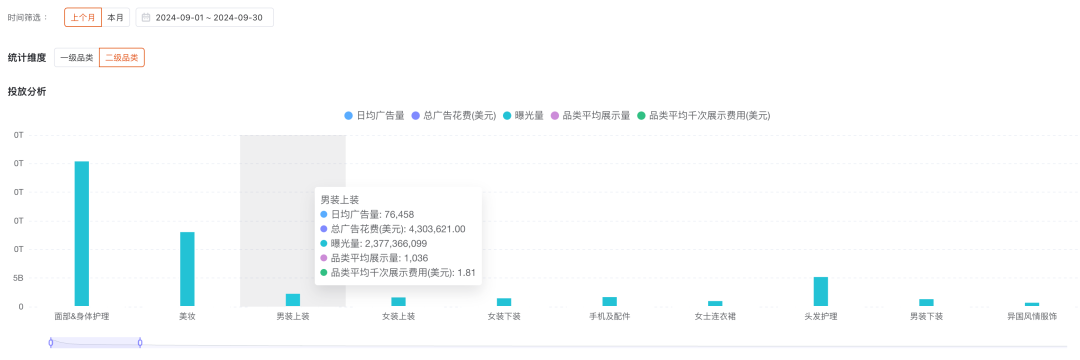The height and width of the screenshot is (360, 1080).
Task: Click the 面部&身体护理 axis label
Action: click(82, 317)
